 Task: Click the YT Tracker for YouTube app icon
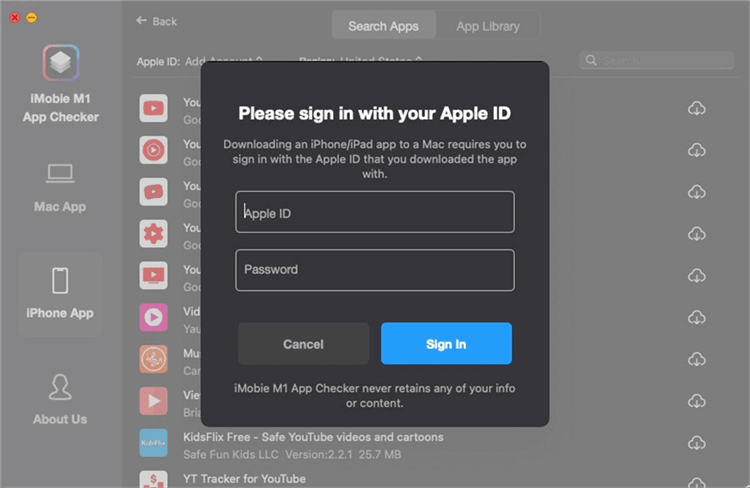pyautogui.click(x=154, y=479)
